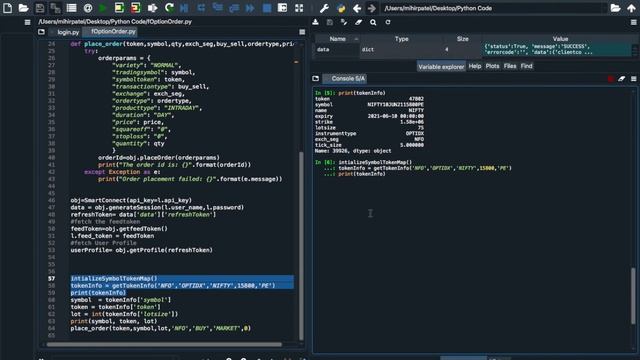Go forward with the right arrow

pos(371,8)
